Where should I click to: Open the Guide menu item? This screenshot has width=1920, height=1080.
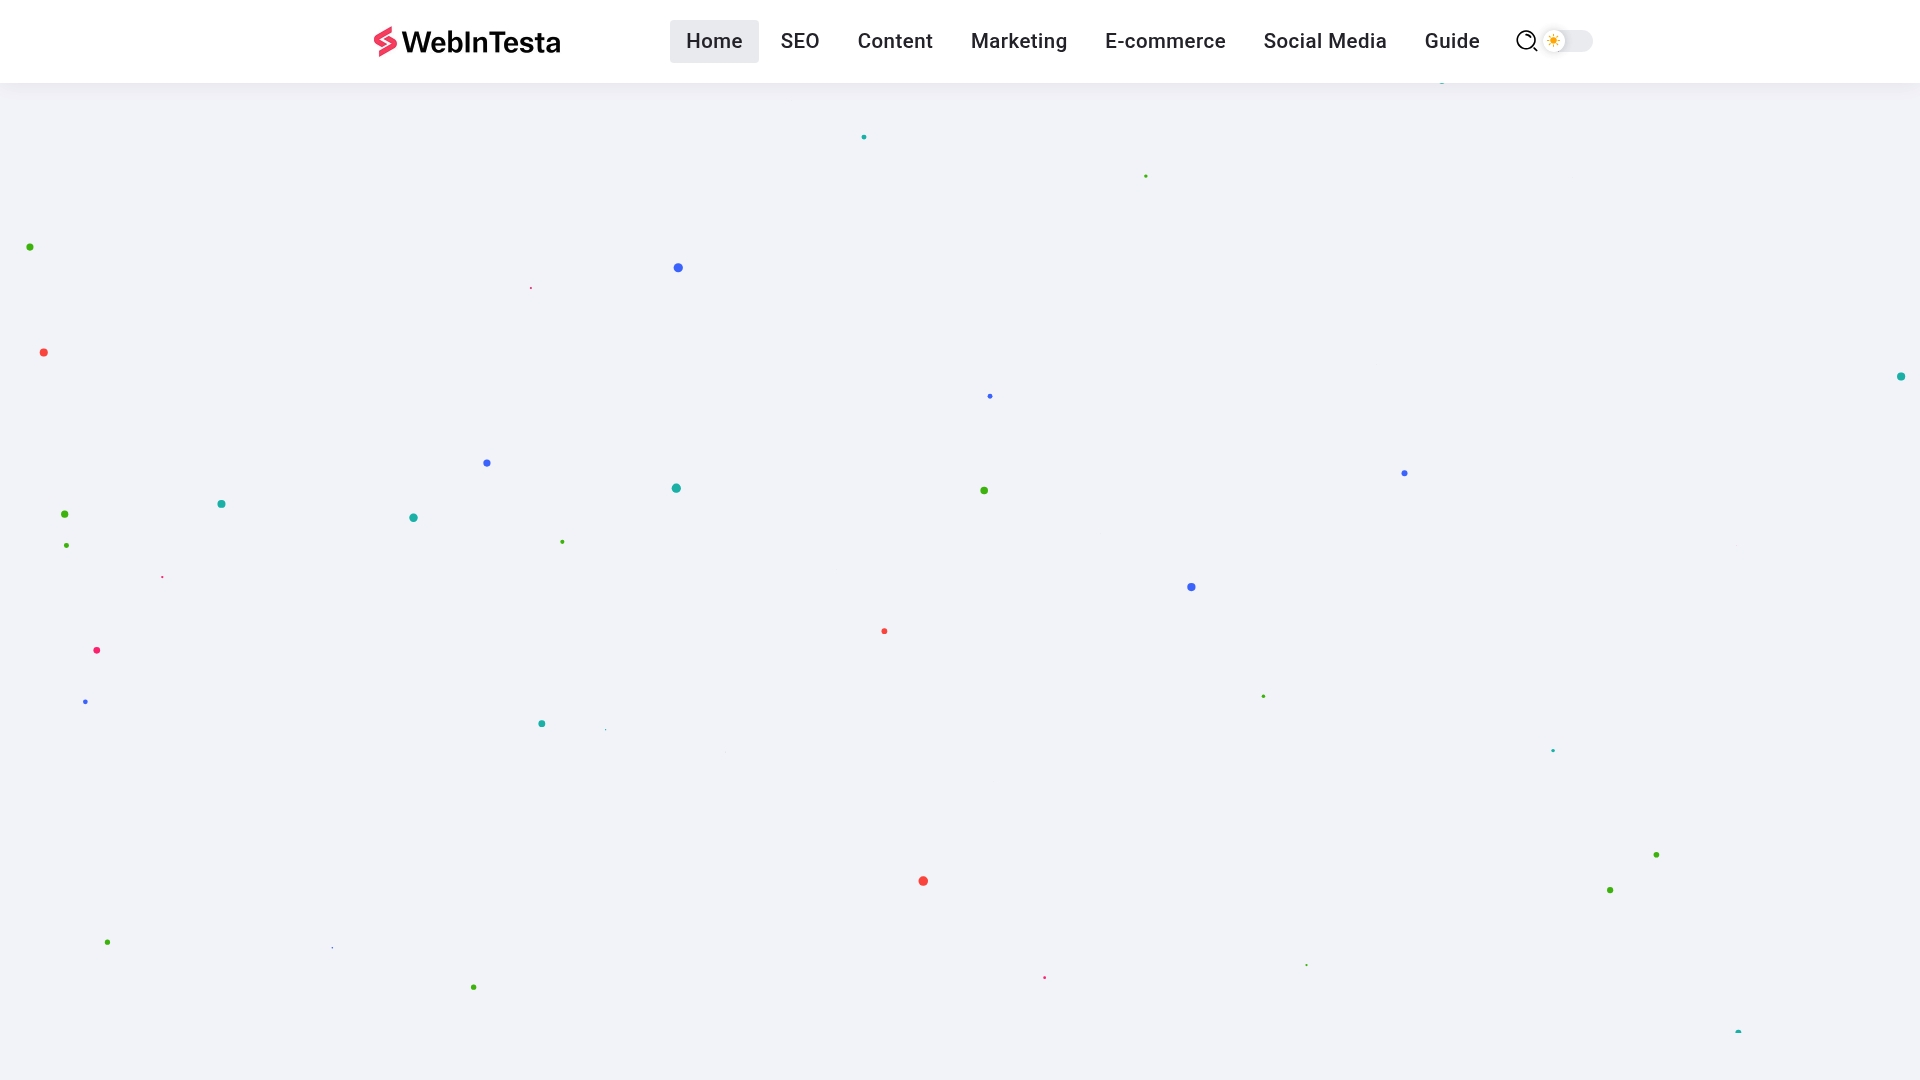(x=1452, y=41)
